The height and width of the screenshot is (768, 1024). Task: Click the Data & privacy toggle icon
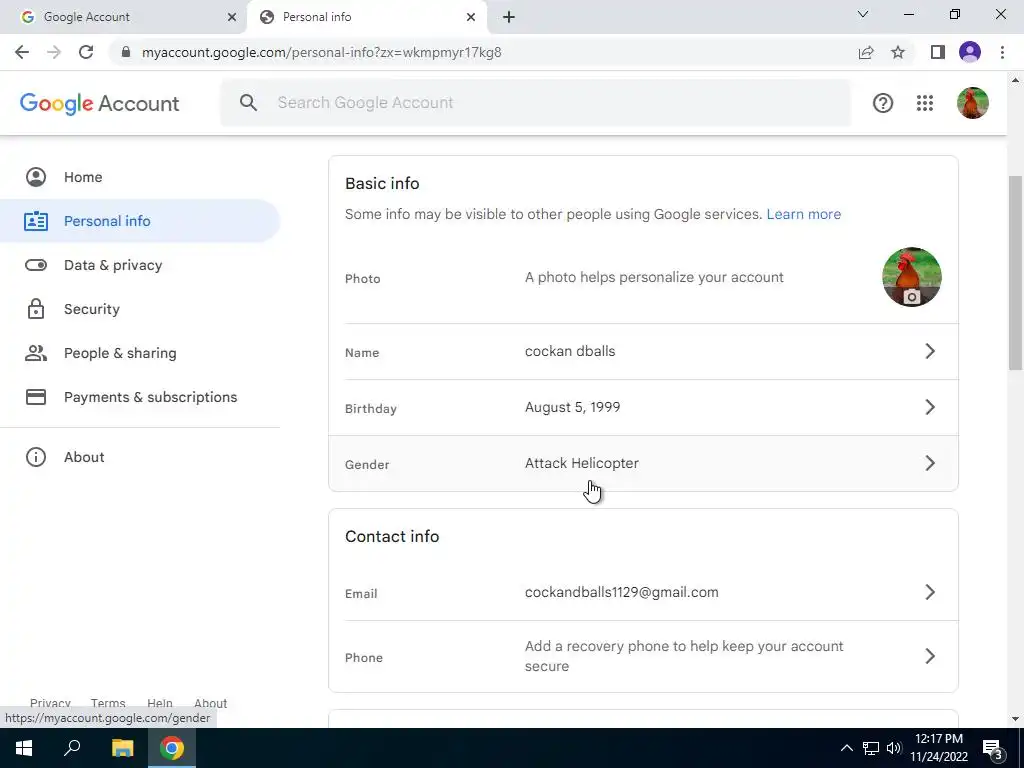pyautogui.click(x=36, y=265)
